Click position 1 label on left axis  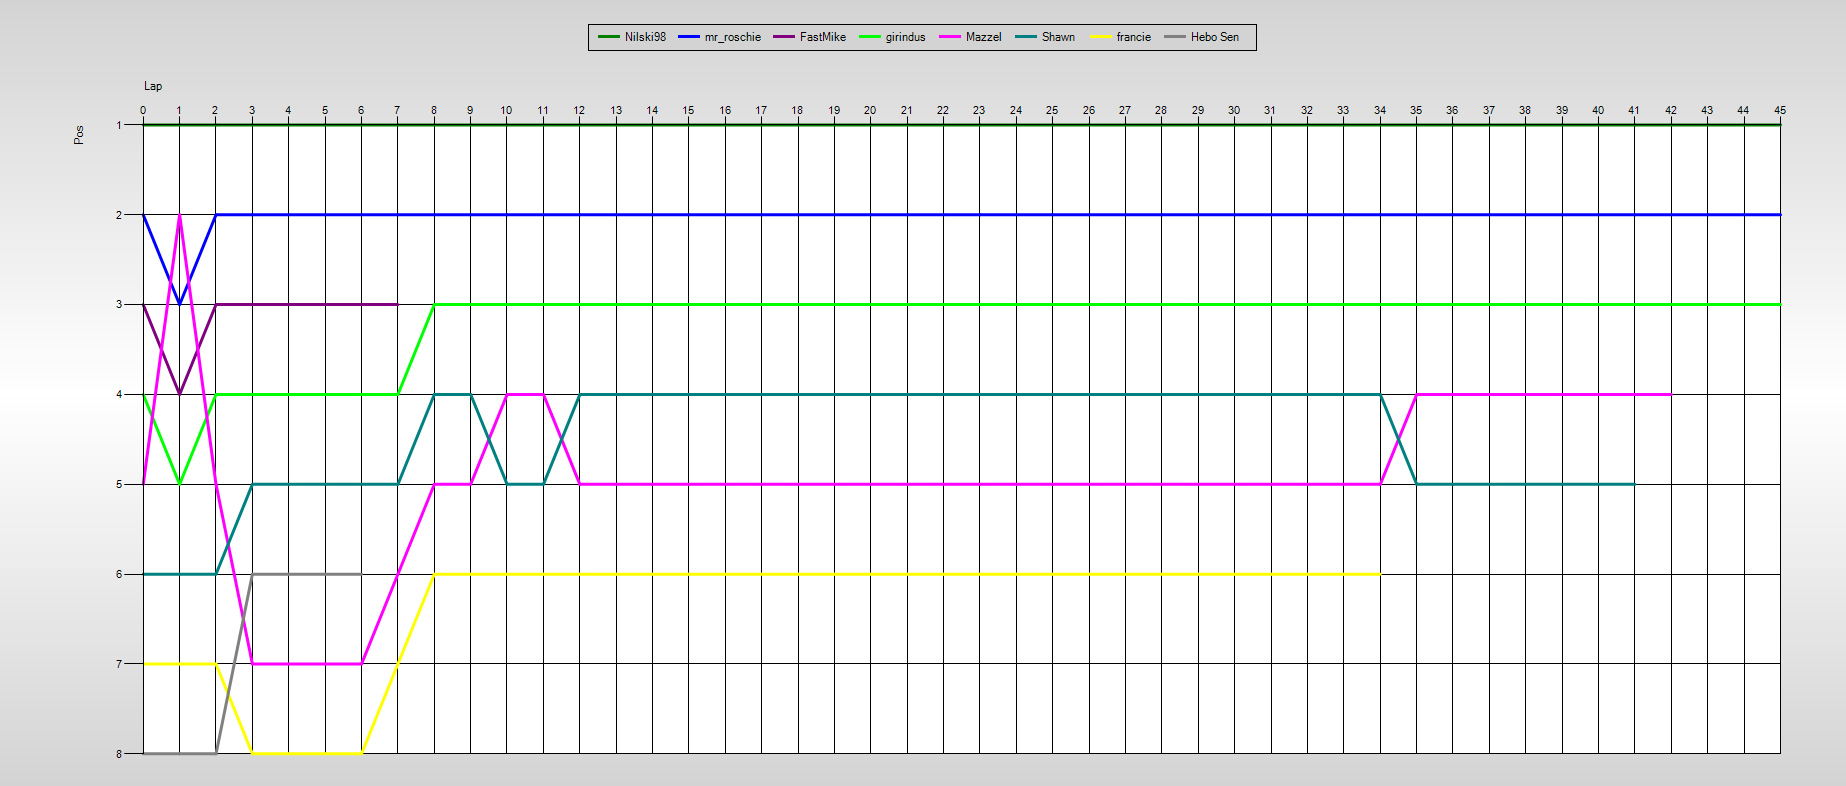point(119,125)
